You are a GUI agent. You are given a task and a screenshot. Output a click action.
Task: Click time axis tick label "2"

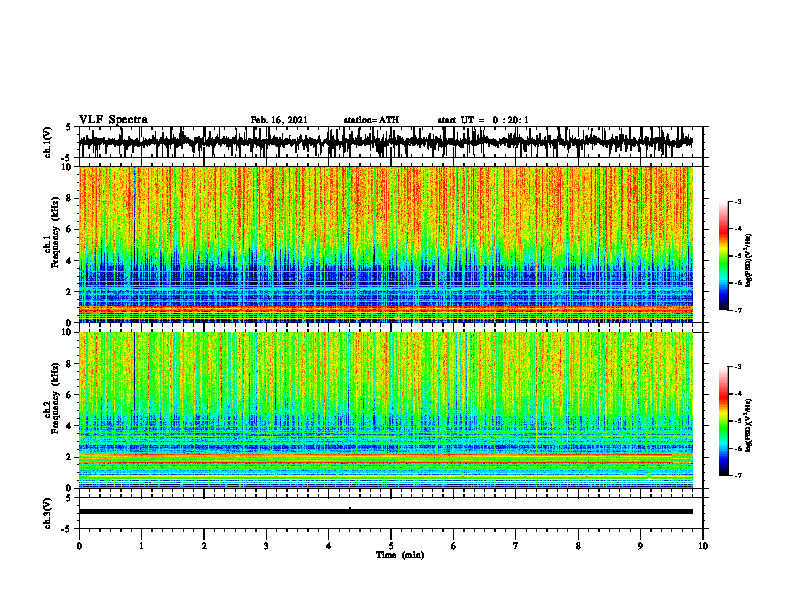coord(204,546)
